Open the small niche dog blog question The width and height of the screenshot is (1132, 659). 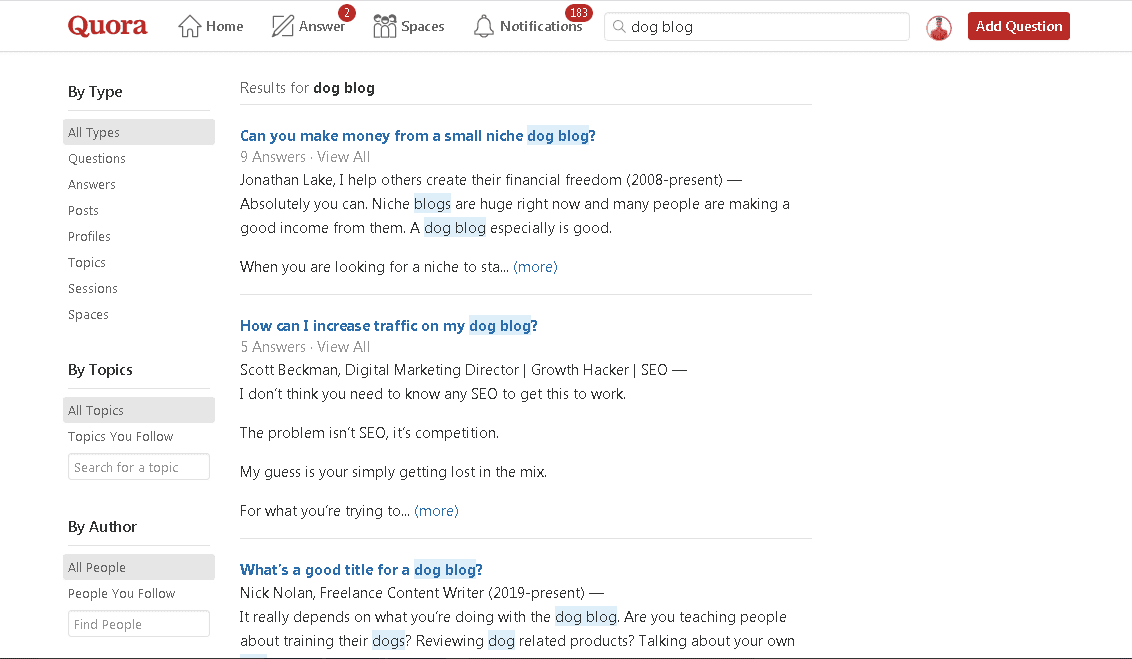pyautogui.click(x=417, y=136)
